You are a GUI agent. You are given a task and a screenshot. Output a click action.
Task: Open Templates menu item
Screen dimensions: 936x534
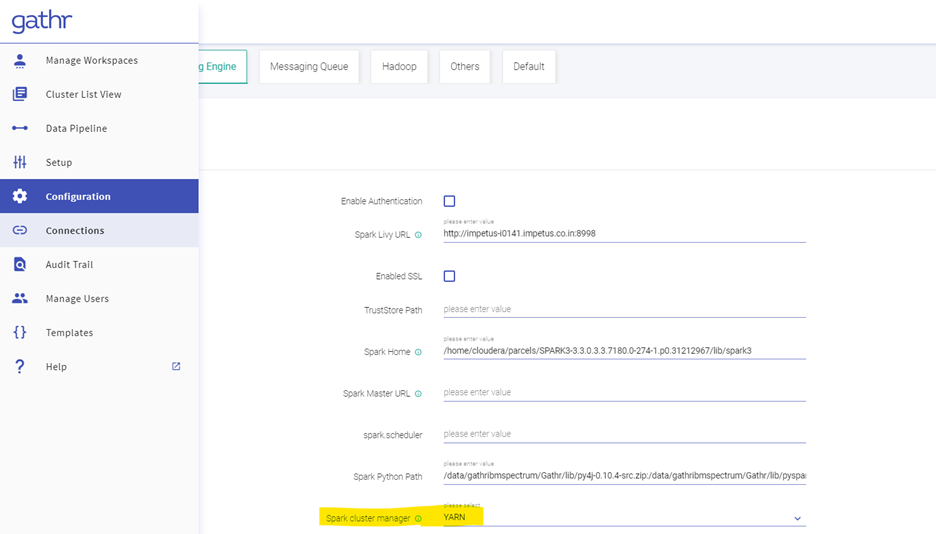[99, 332]
